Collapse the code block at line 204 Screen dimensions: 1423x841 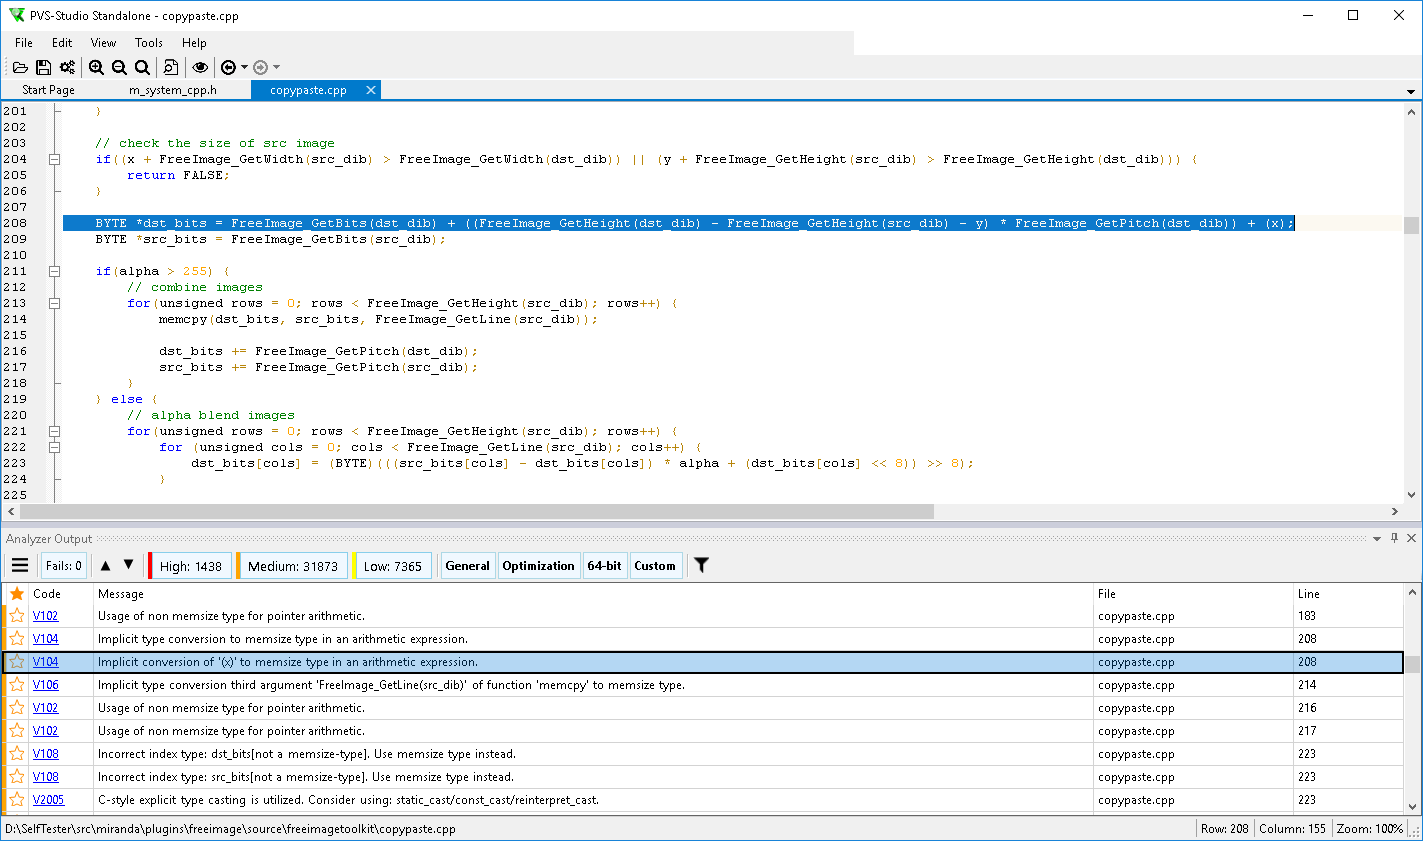tap(55, 159)
